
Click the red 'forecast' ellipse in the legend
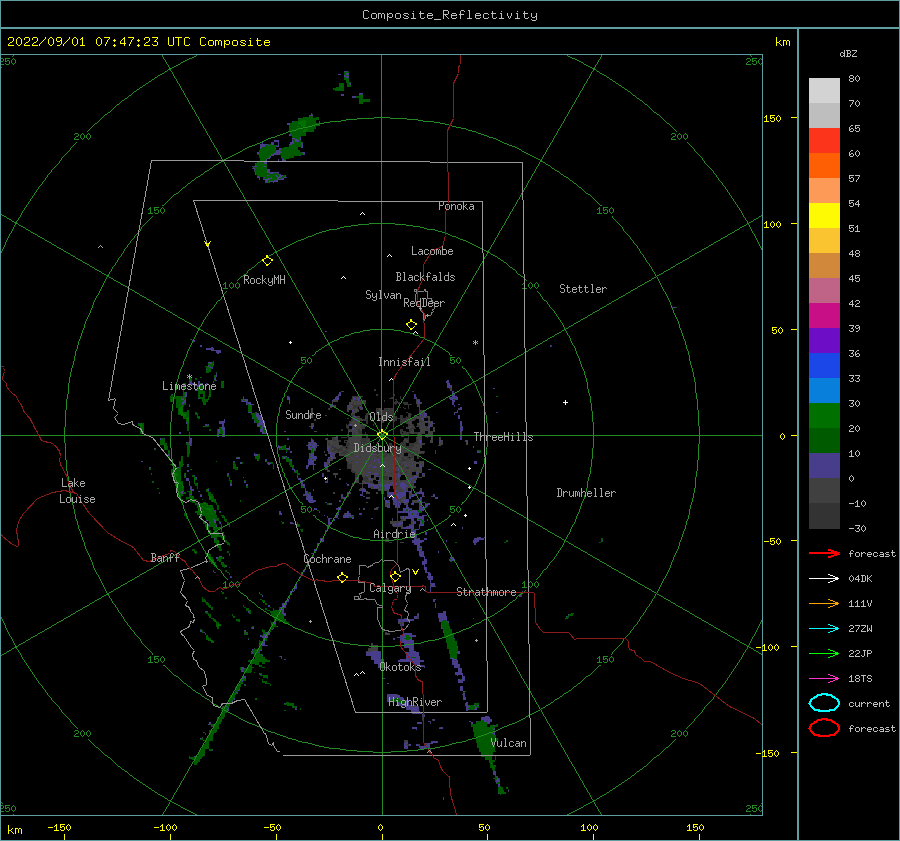pos(824,728)
